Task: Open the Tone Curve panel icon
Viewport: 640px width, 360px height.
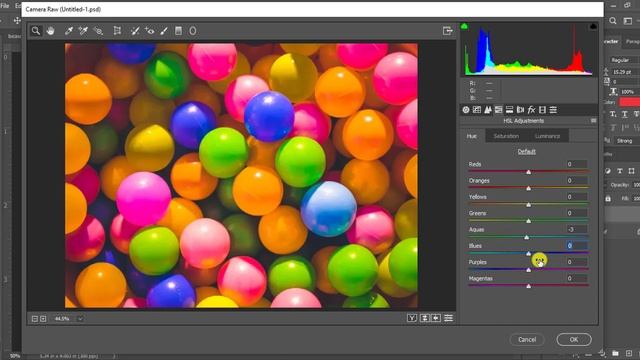Action: [x=477, y=110]
